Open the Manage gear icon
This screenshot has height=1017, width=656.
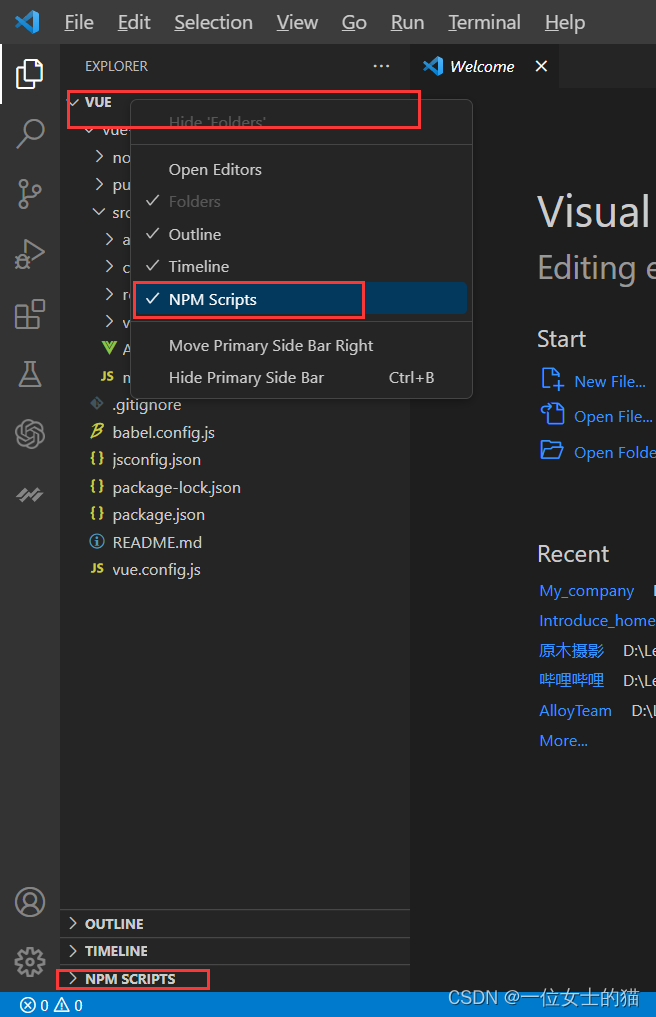point(30,962)
